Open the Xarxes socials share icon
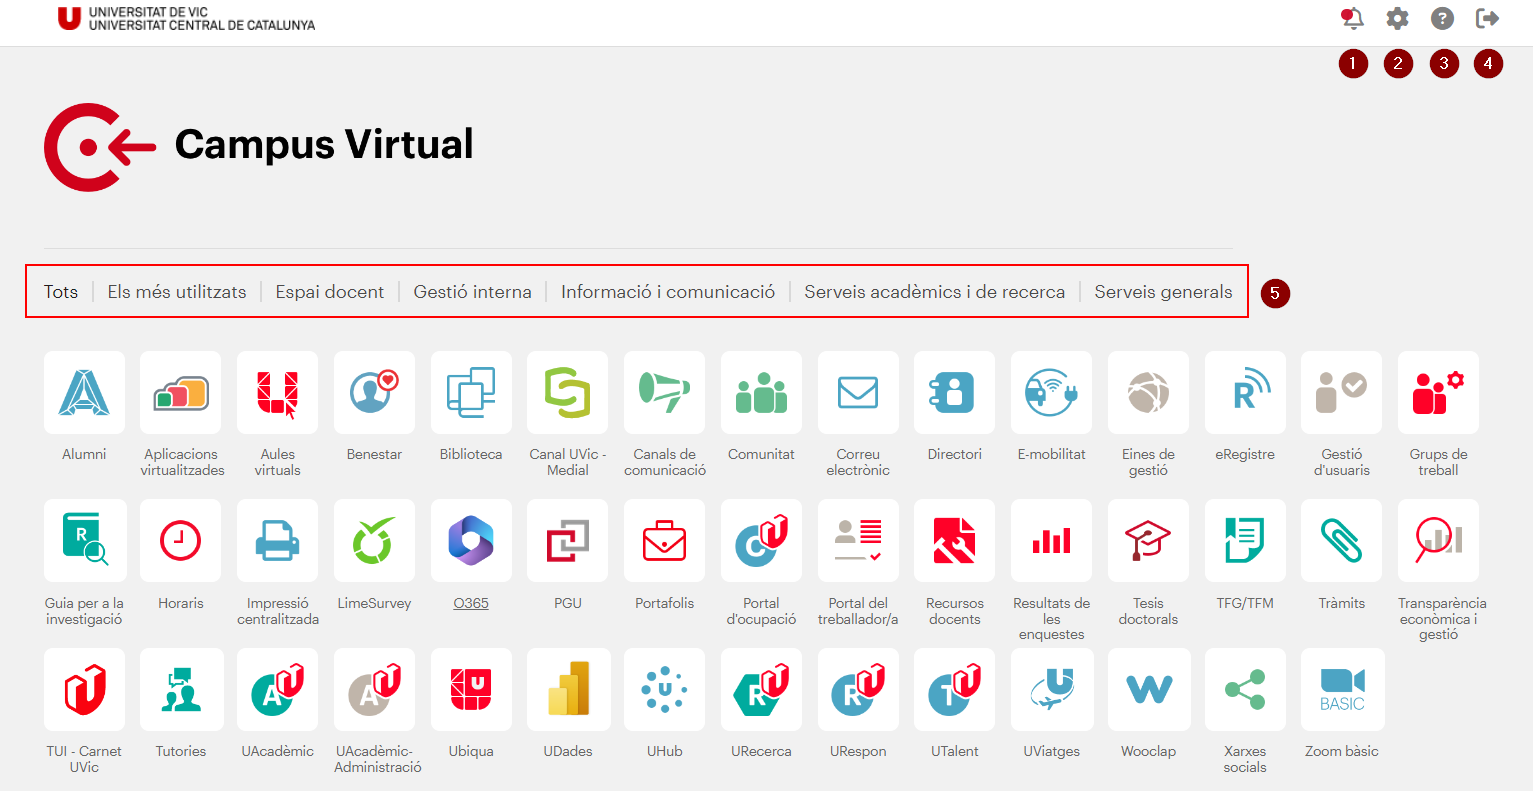 click(1245, 689)
